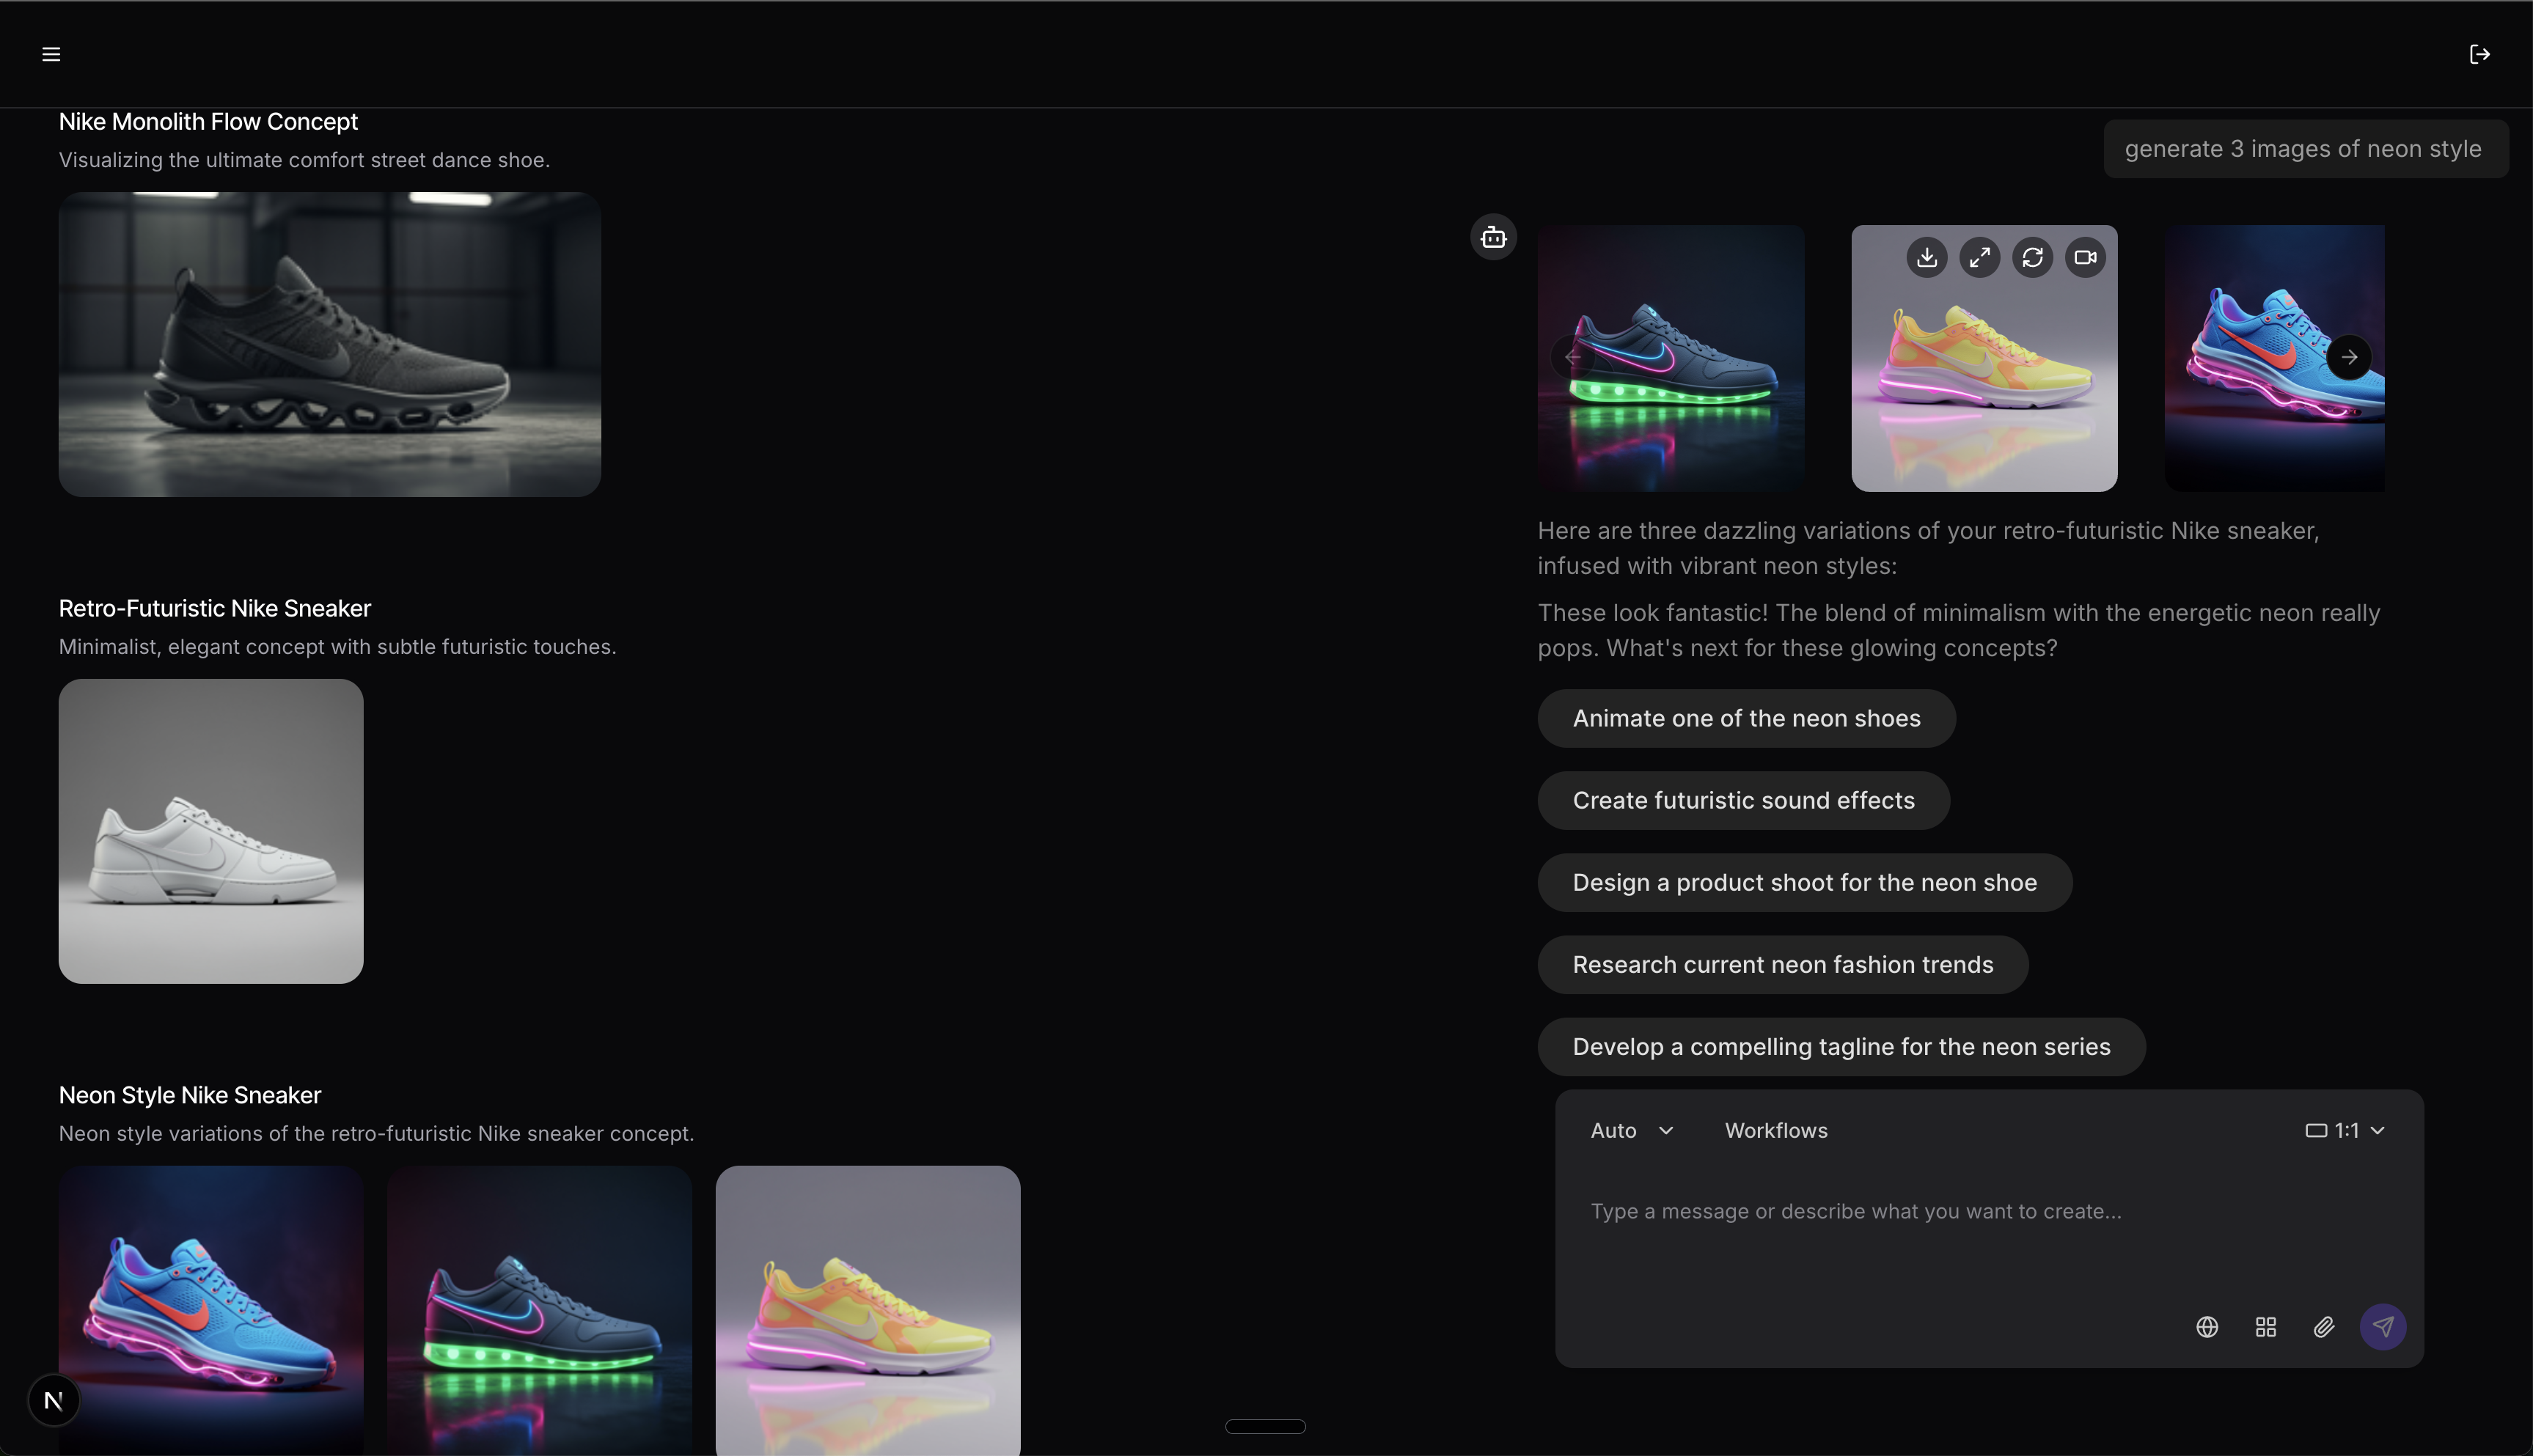Click the Next.js N badge icon

(54, 1400)
